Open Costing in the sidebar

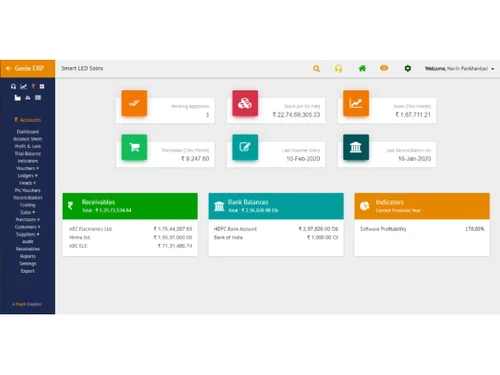point(28,205)
